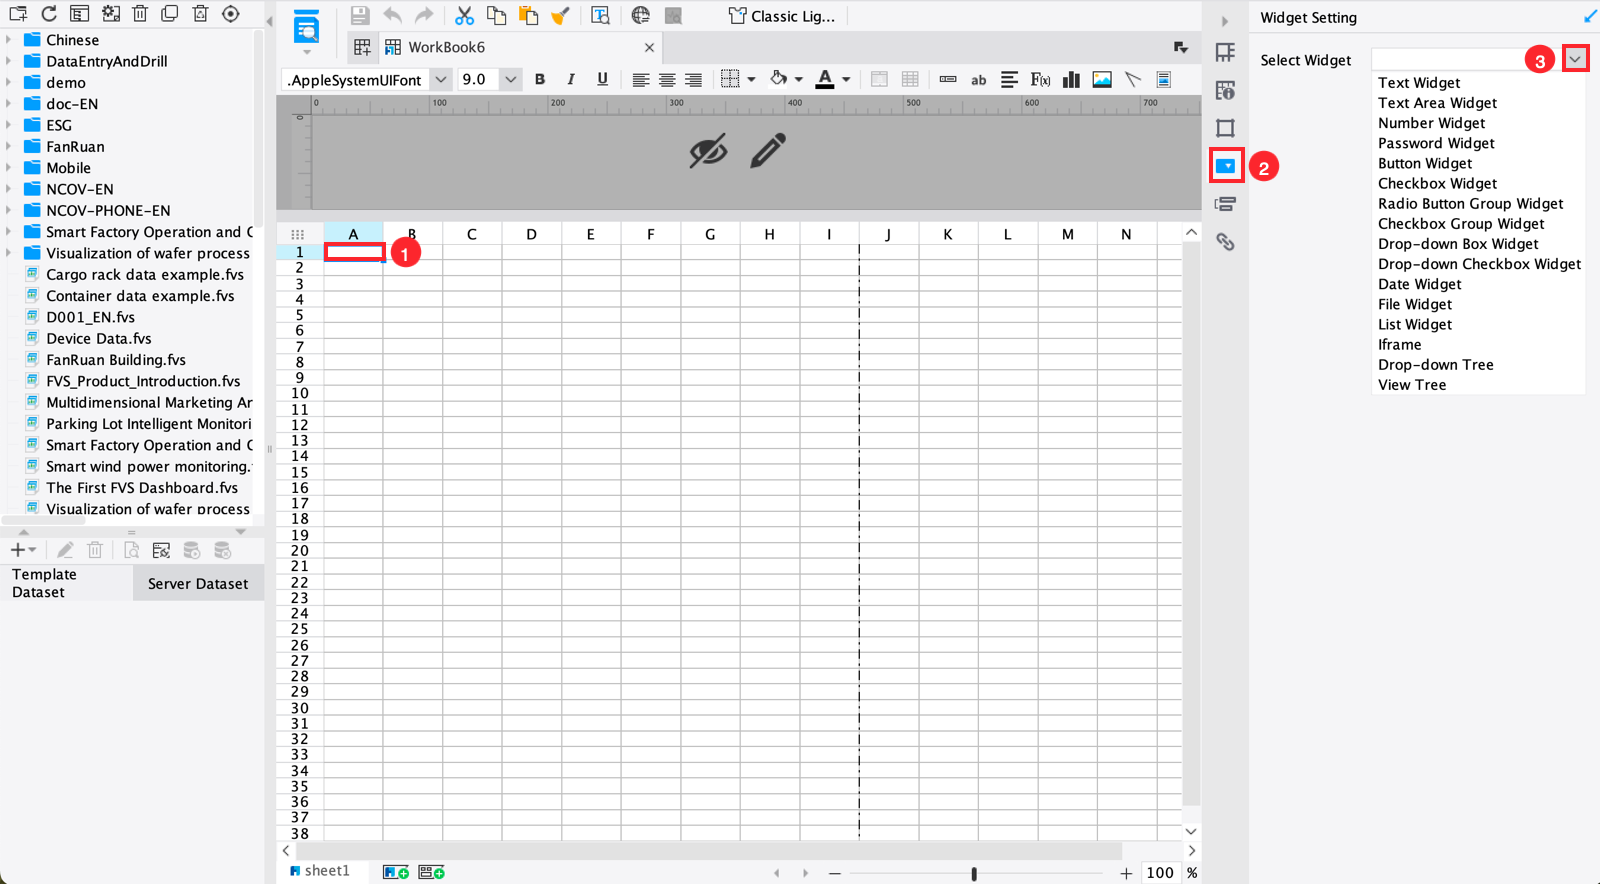Viewport: 1600px width, 884px height.
Task: Insert a chart using bar chart icon
Action: tap(1071, 80)
